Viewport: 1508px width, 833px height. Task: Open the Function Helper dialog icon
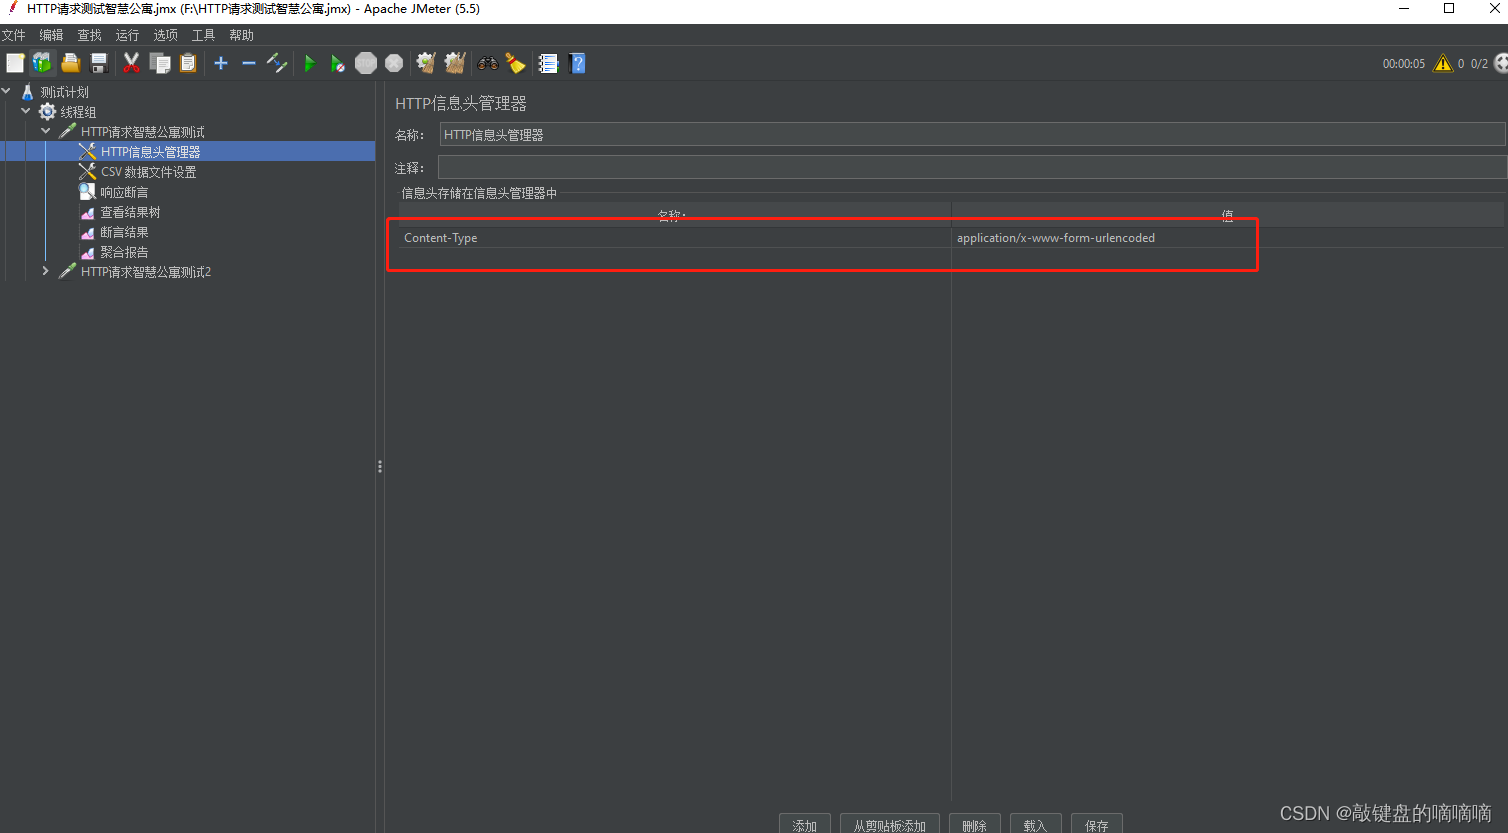[x=548, y=63]
